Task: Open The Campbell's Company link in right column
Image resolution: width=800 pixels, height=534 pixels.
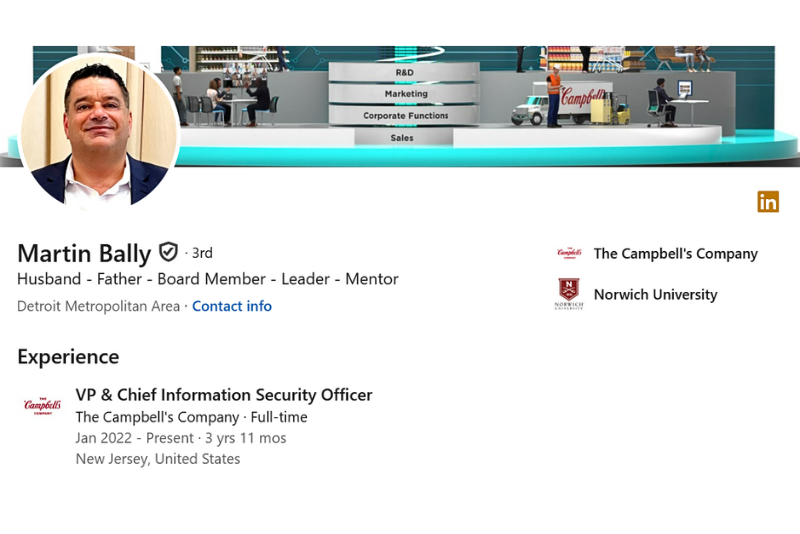Action: (x=675, y=254)
